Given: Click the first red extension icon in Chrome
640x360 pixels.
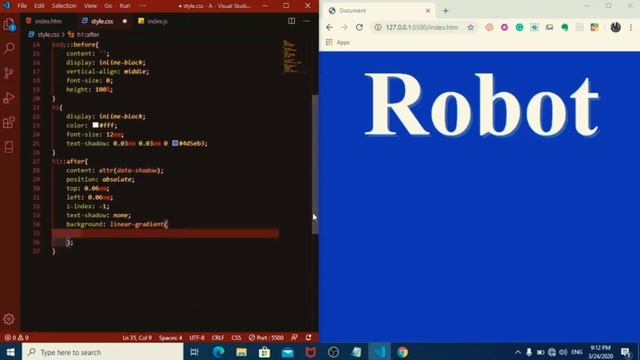Looking at the screenshot, I should point(489,27).
